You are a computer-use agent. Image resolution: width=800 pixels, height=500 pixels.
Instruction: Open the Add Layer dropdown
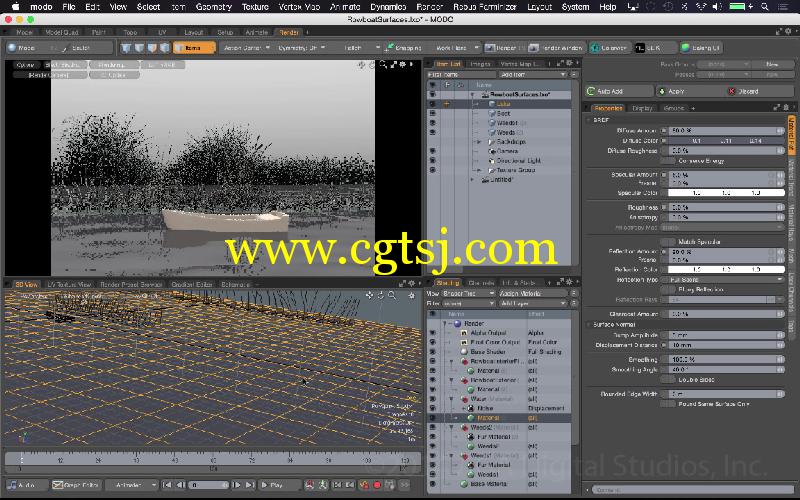(533, 303)
